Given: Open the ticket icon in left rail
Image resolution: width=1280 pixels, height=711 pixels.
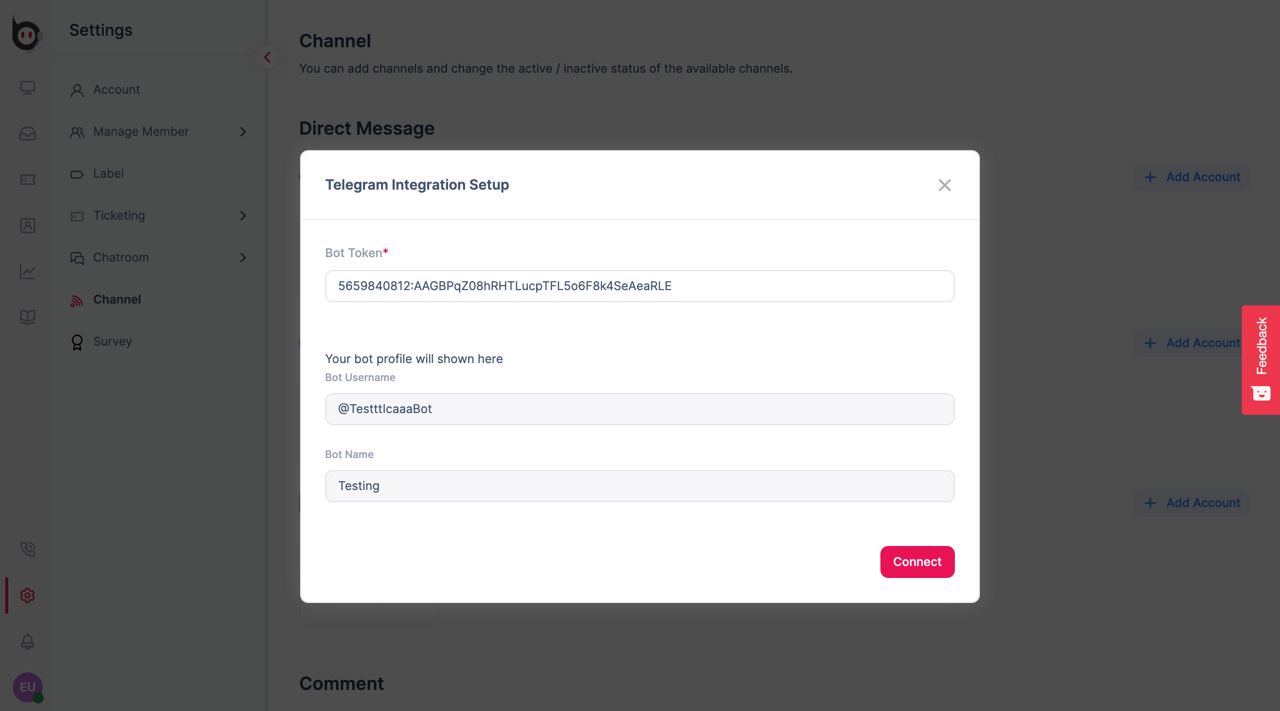Looking at the screenshot, I should [x=28, y=180].
